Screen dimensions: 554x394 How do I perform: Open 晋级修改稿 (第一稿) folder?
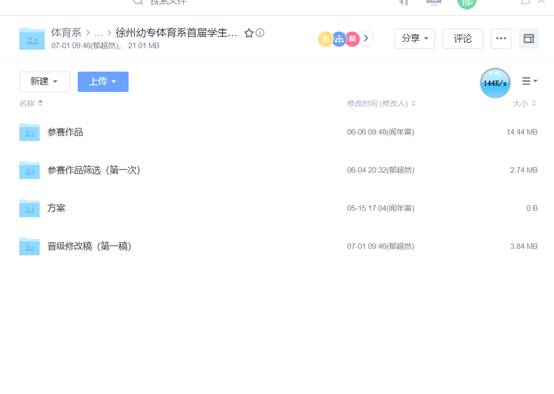[x=89, y=246]
